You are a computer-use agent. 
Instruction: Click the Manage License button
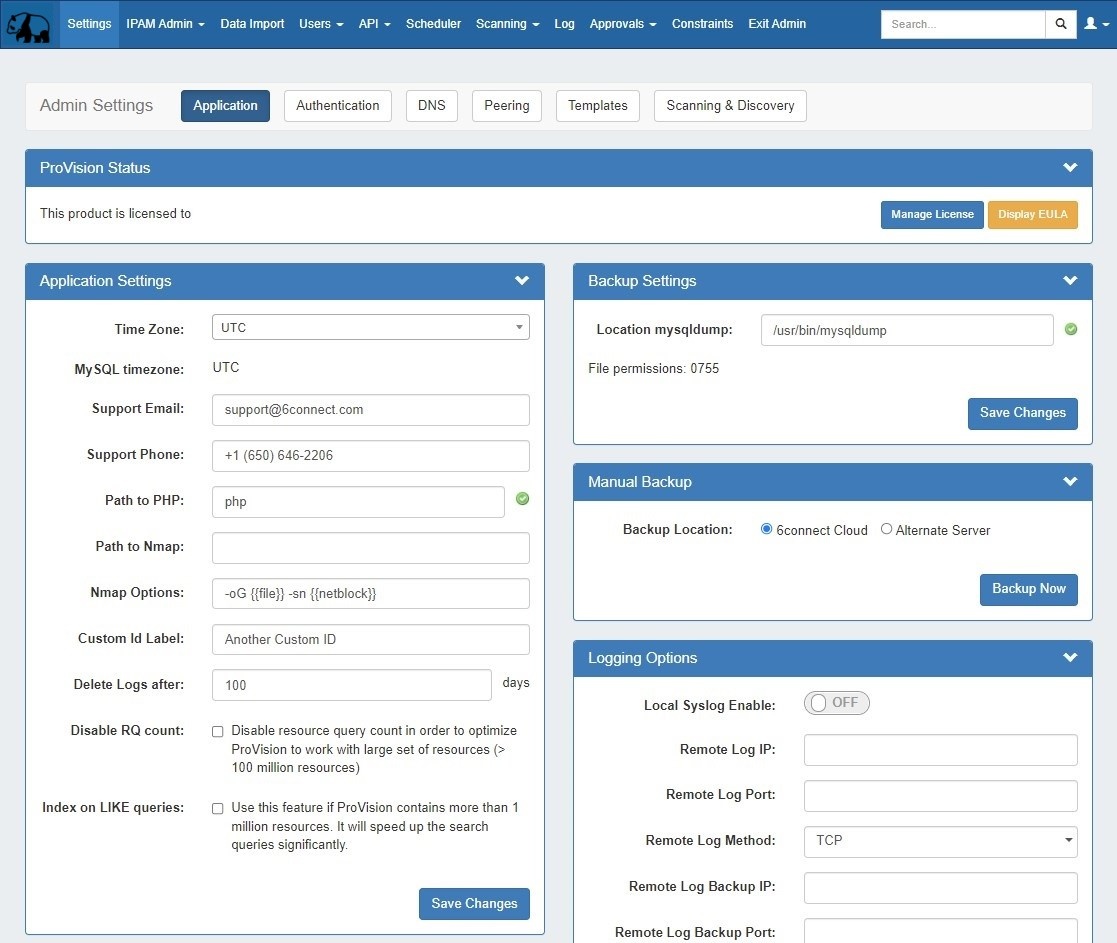[x=932, y=215]
